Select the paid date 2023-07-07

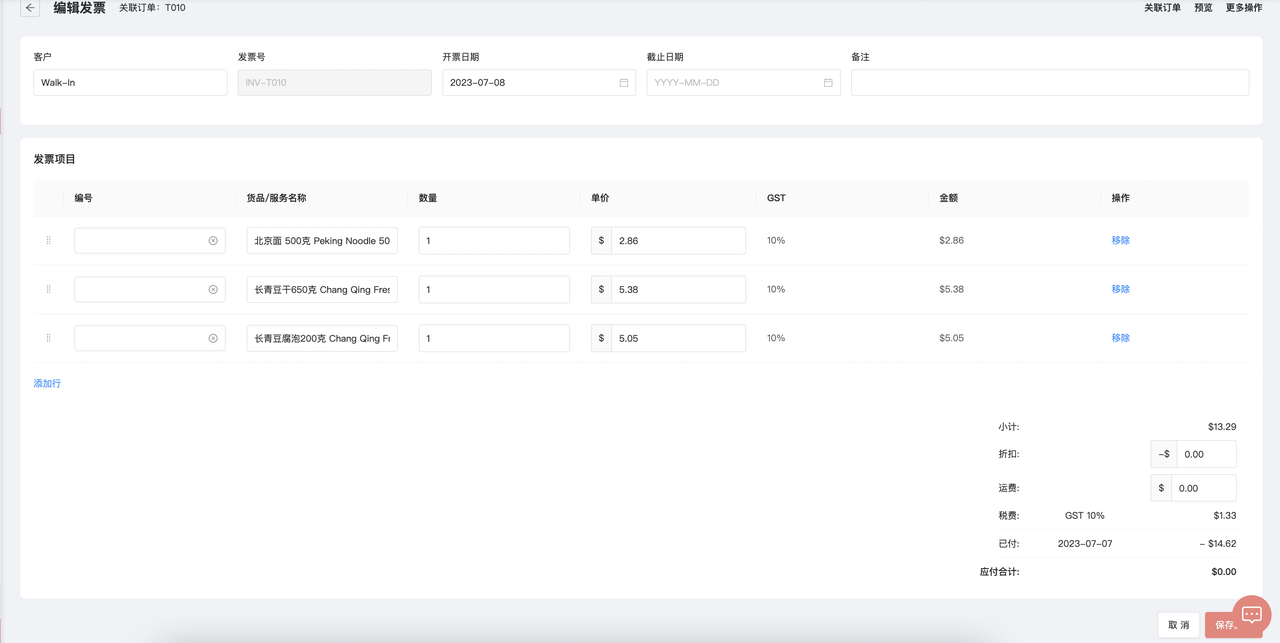(1085, 545)
